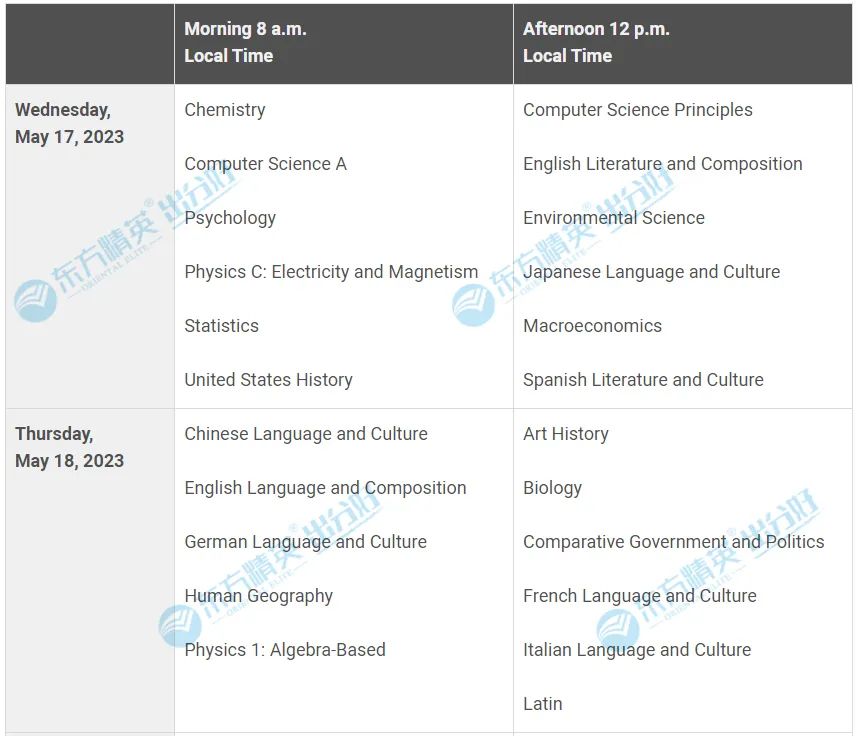The height and width of the screenshot is (736, 858).
Task: Select Physics C: Electricity and Magnetism
Action: [x=331, y=272]
